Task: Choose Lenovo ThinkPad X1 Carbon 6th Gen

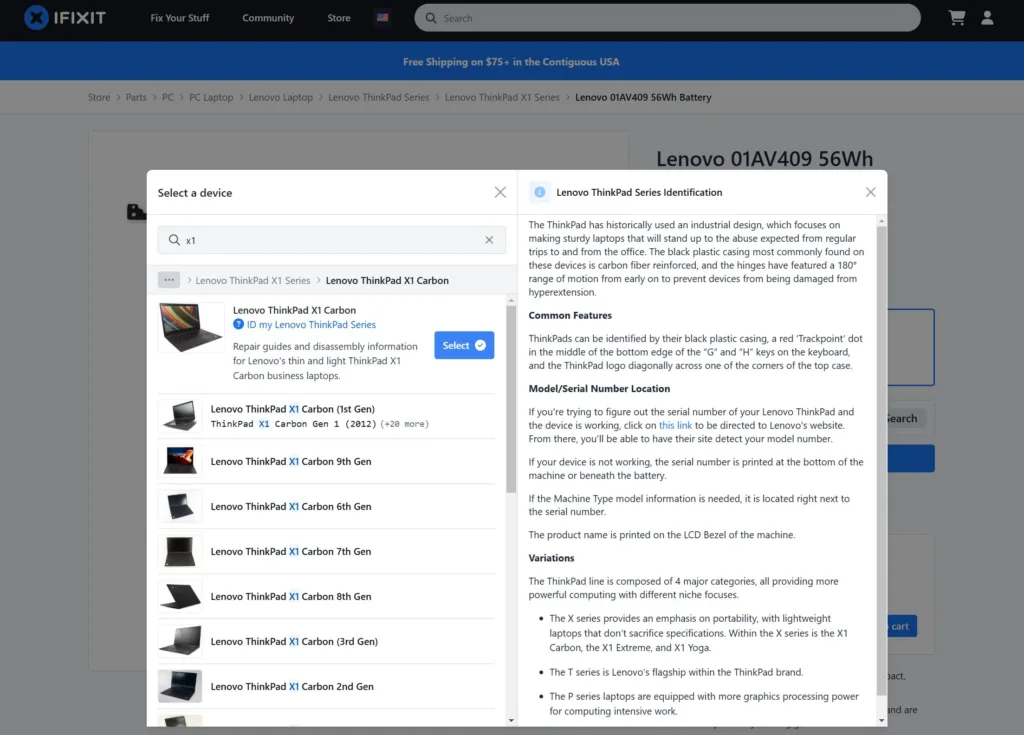Action: click(327, 506)
